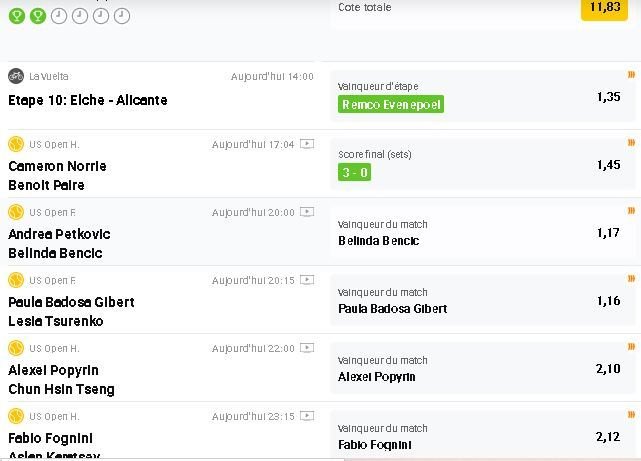Viewport: 641px width, 461px height.
Task: Click the first pending clock indicator
Action: click(59, 16)
